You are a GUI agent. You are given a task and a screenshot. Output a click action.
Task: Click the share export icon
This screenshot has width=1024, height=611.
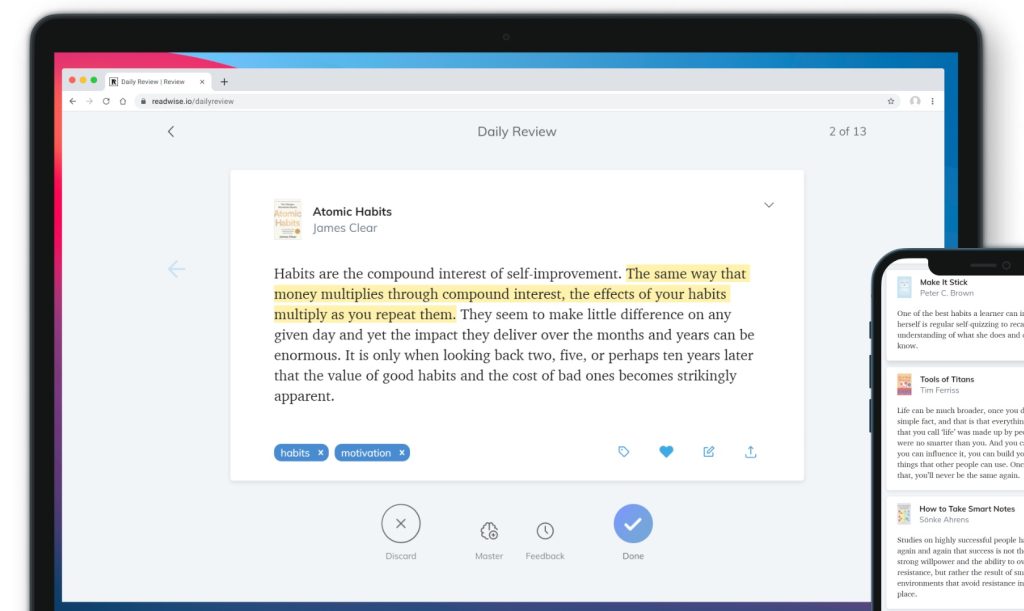coord(750,452)
